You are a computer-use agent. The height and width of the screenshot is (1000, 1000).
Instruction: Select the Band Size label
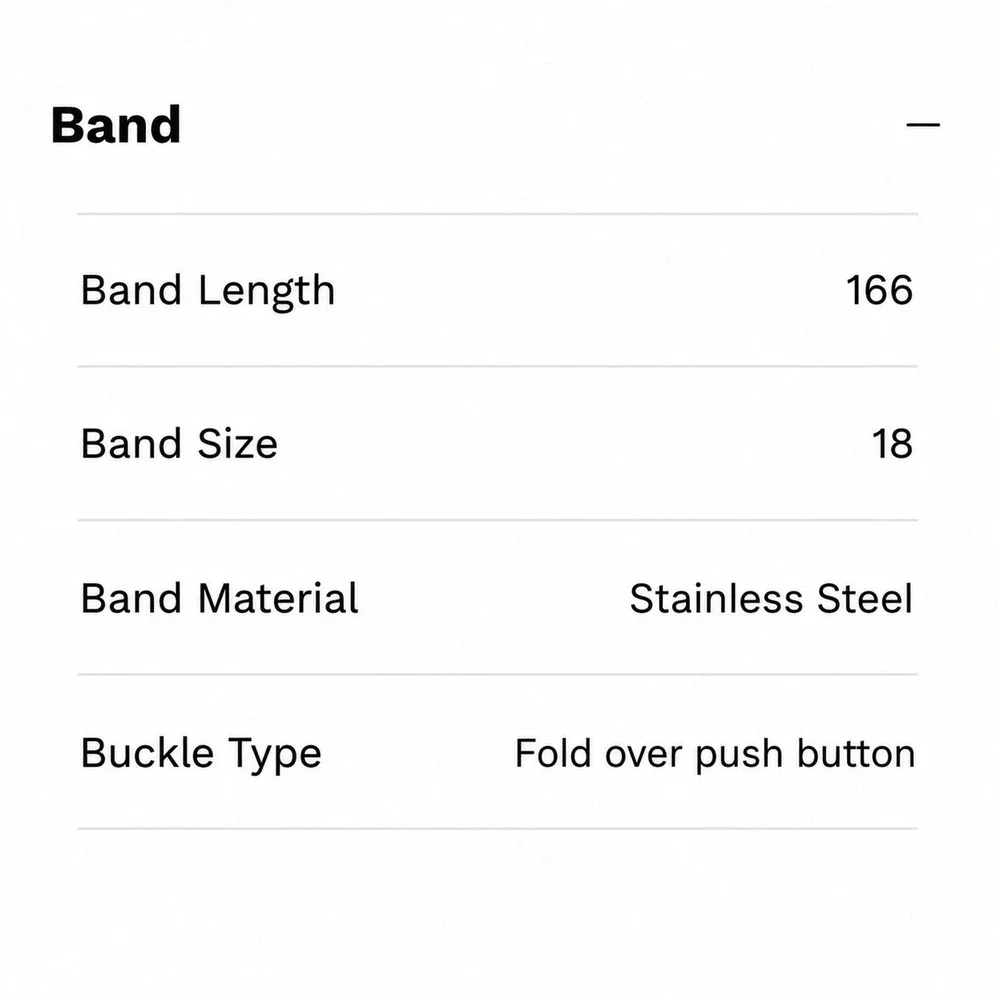(x=179, y=443)
